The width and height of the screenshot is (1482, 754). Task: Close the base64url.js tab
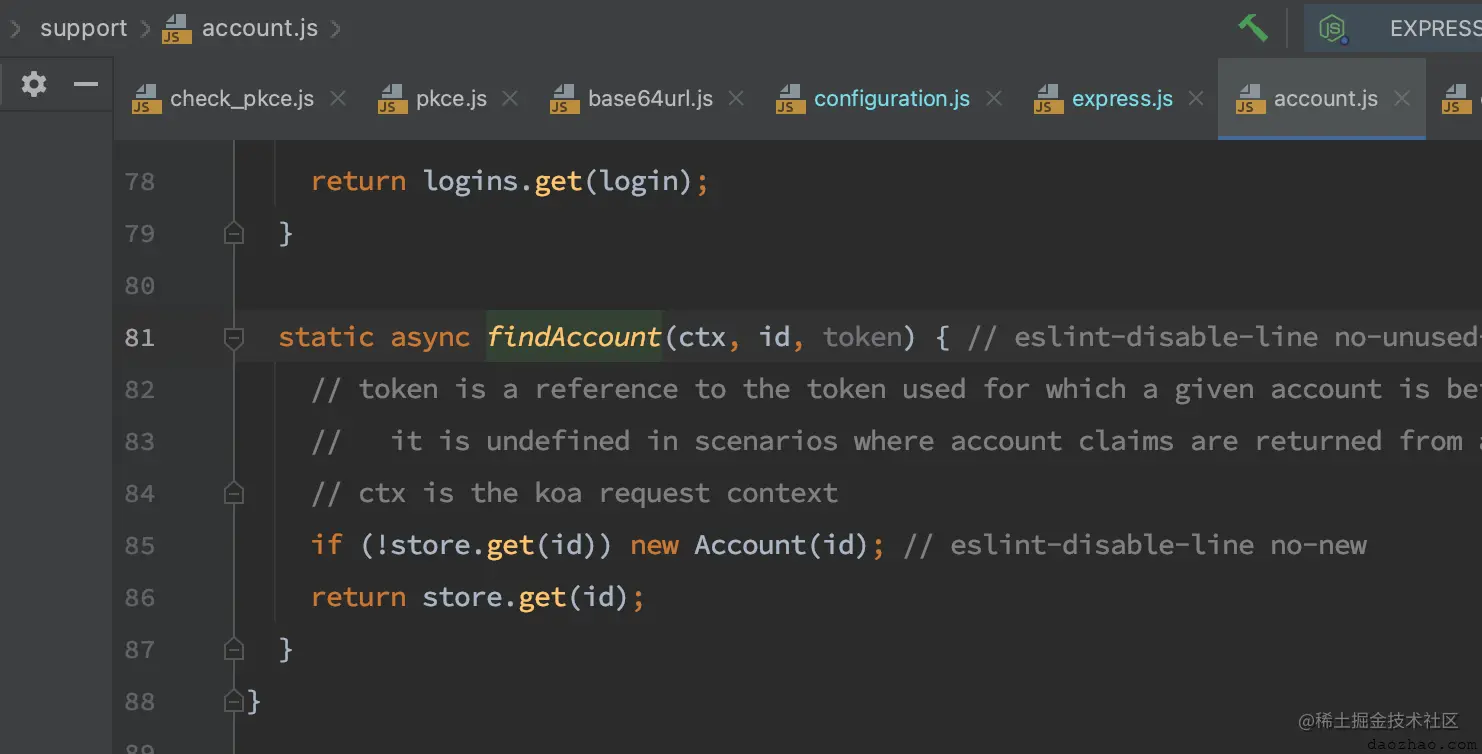pyautogui.click(x=736, y=98)
